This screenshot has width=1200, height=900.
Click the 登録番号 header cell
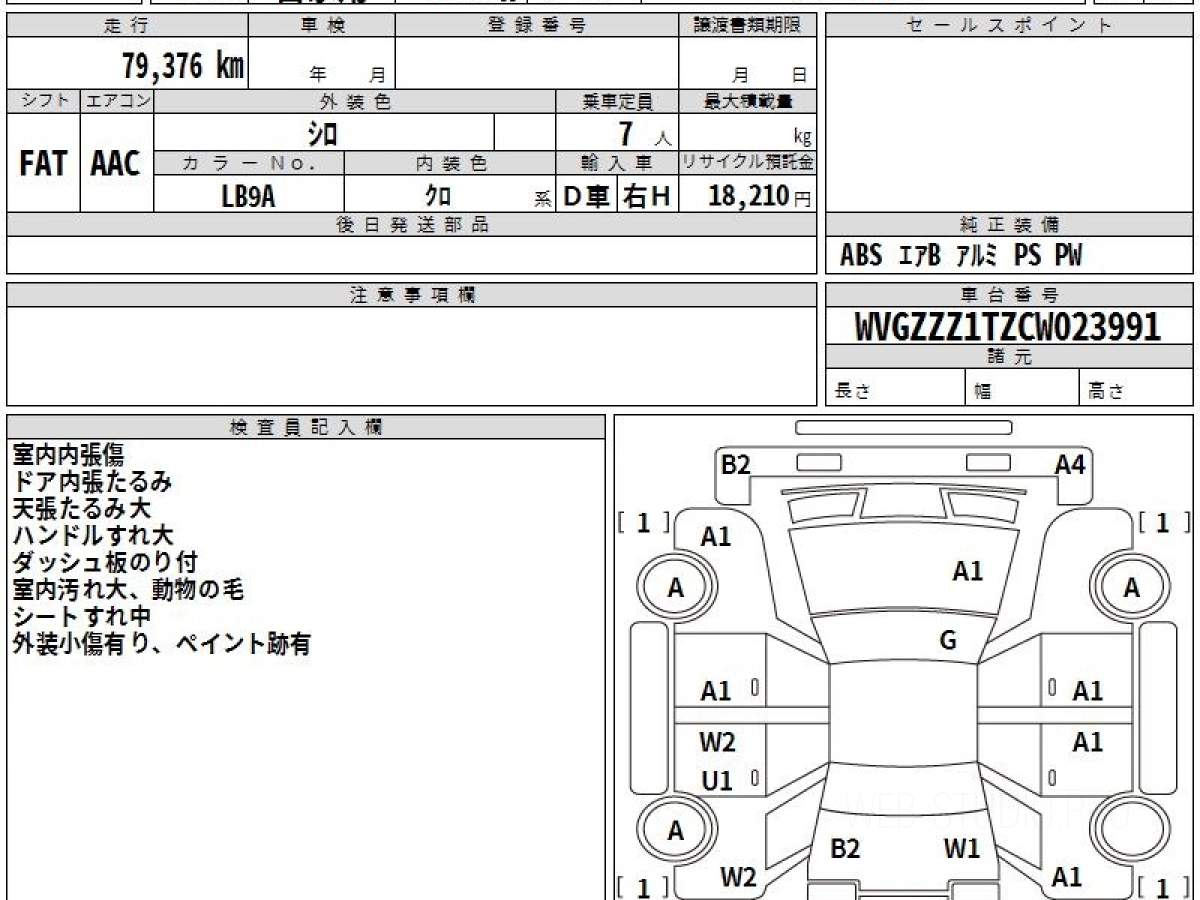pyautogui.click(x=537, y=26)
